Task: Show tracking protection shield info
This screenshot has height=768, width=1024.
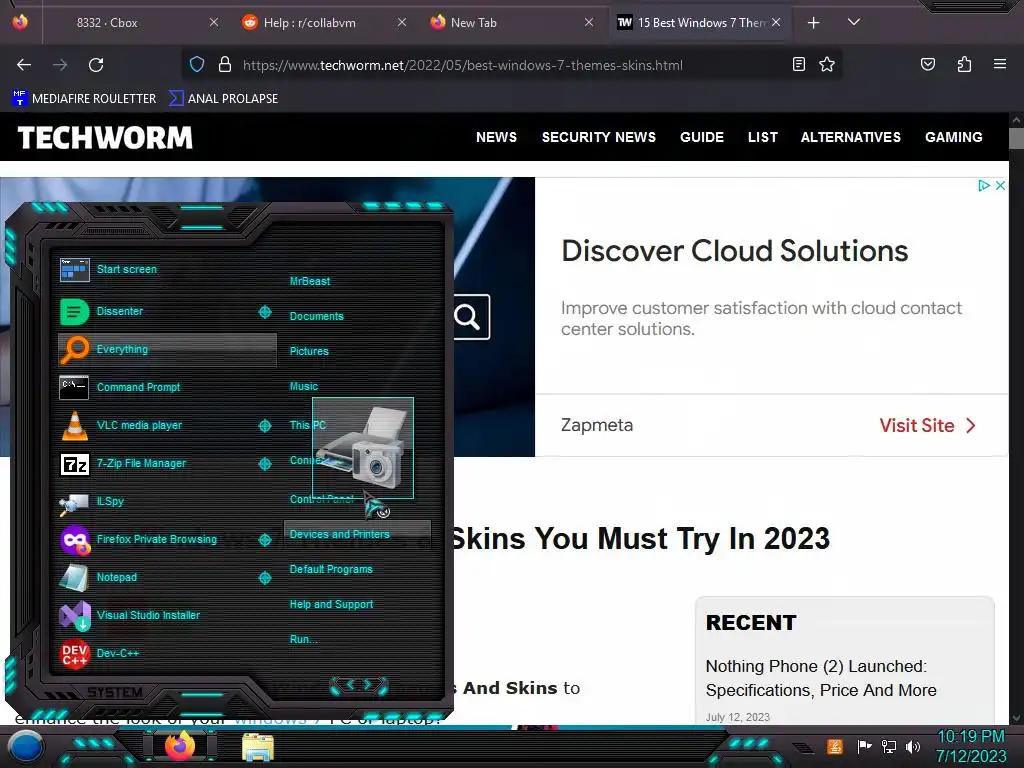Action: 197,64
